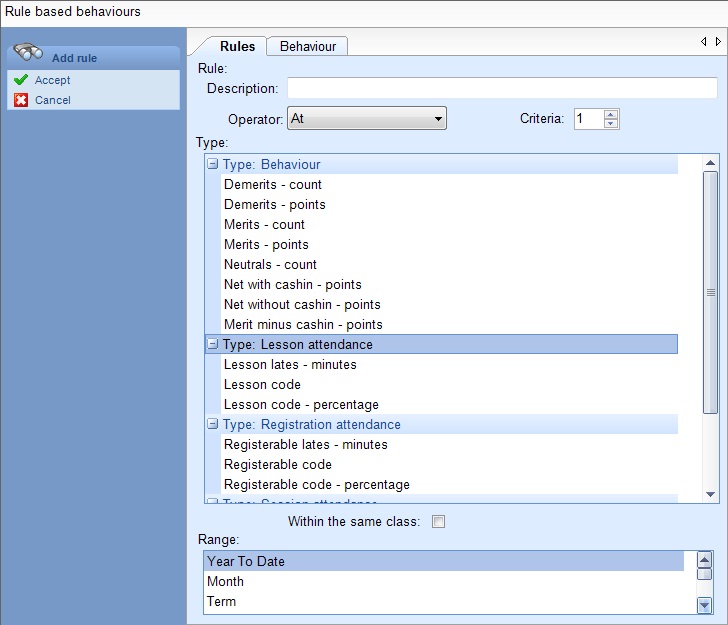Click the Accept link

(x=52, y=80)
